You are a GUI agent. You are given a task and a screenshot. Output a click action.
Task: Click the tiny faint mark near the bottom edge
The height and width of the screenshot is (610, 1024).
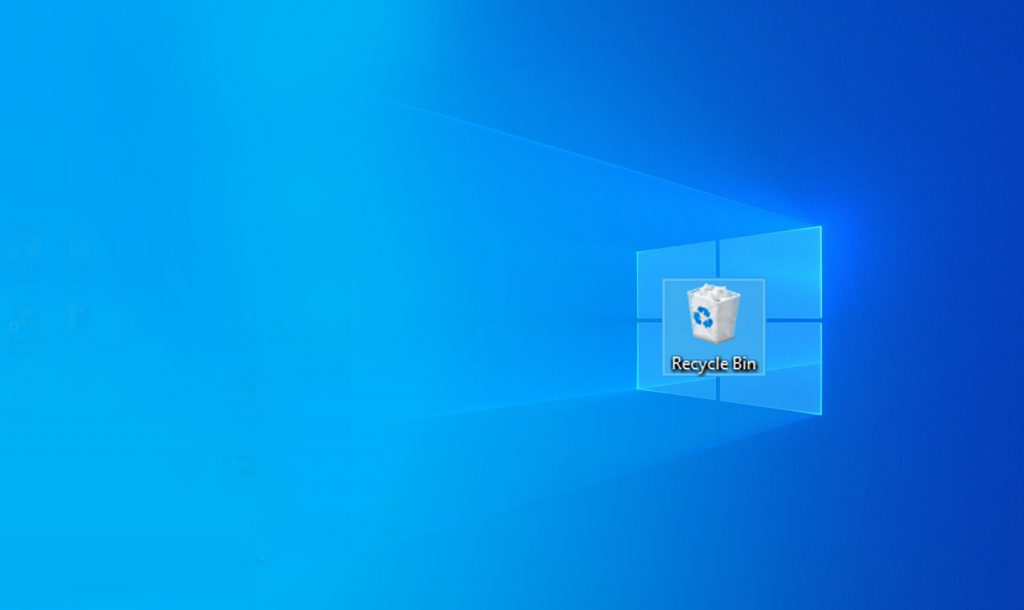click(260, 561)
